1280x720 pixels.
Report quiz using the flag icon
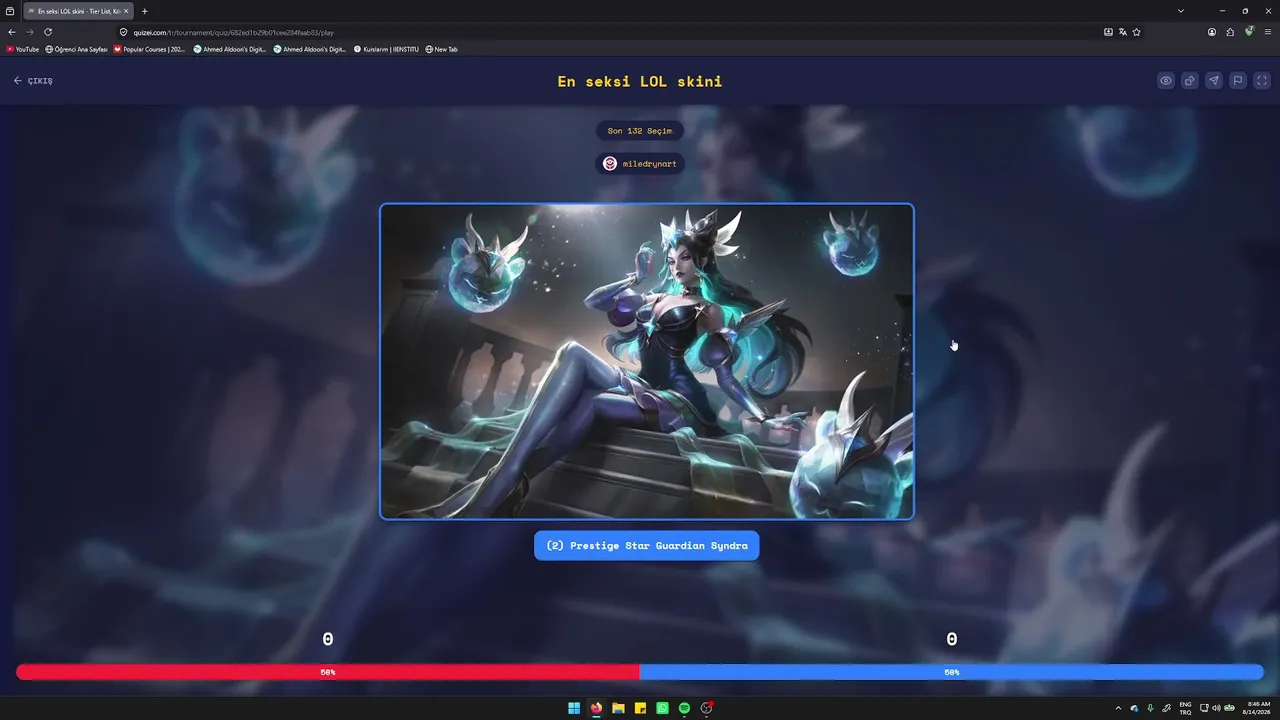click(1238, 81)
